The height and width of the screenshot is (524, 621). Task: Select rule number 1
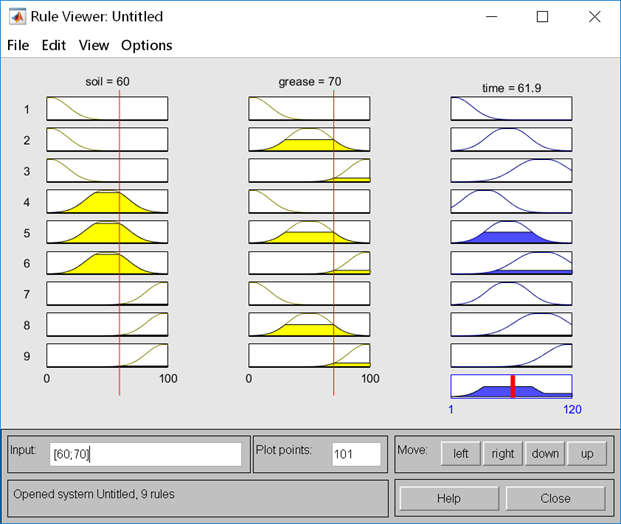click(x=27, y=109)
